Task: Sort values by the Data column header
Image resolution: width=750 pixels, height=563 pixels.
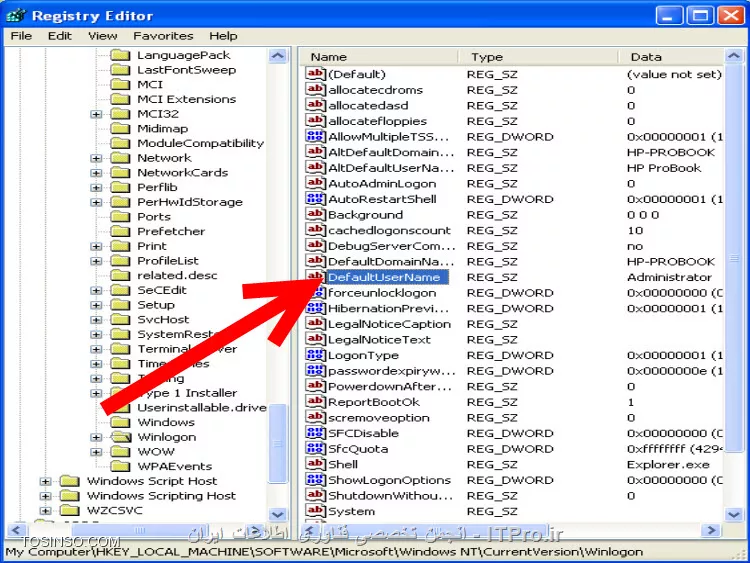Action: pyautogui.click(x=671, y=57)
